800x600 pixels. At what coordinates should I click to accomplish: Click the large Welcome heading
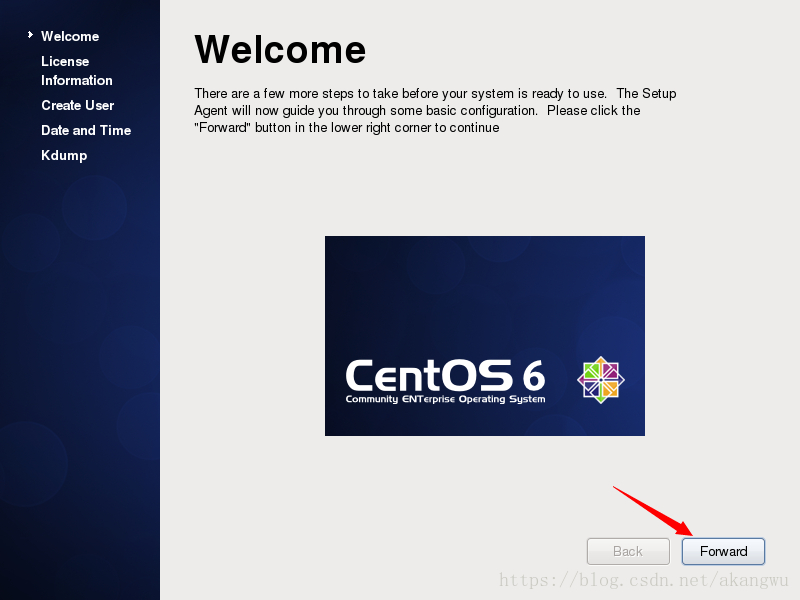tap(280, 49)
